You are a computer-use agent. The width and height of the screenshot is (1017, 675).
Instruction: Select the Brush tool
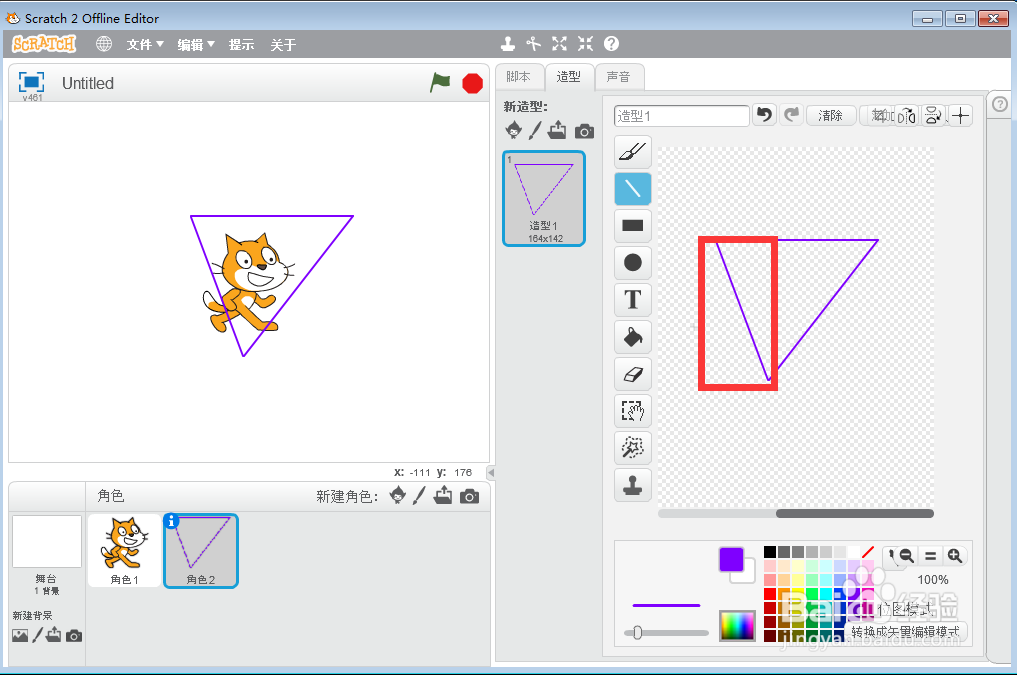(632, 152)
